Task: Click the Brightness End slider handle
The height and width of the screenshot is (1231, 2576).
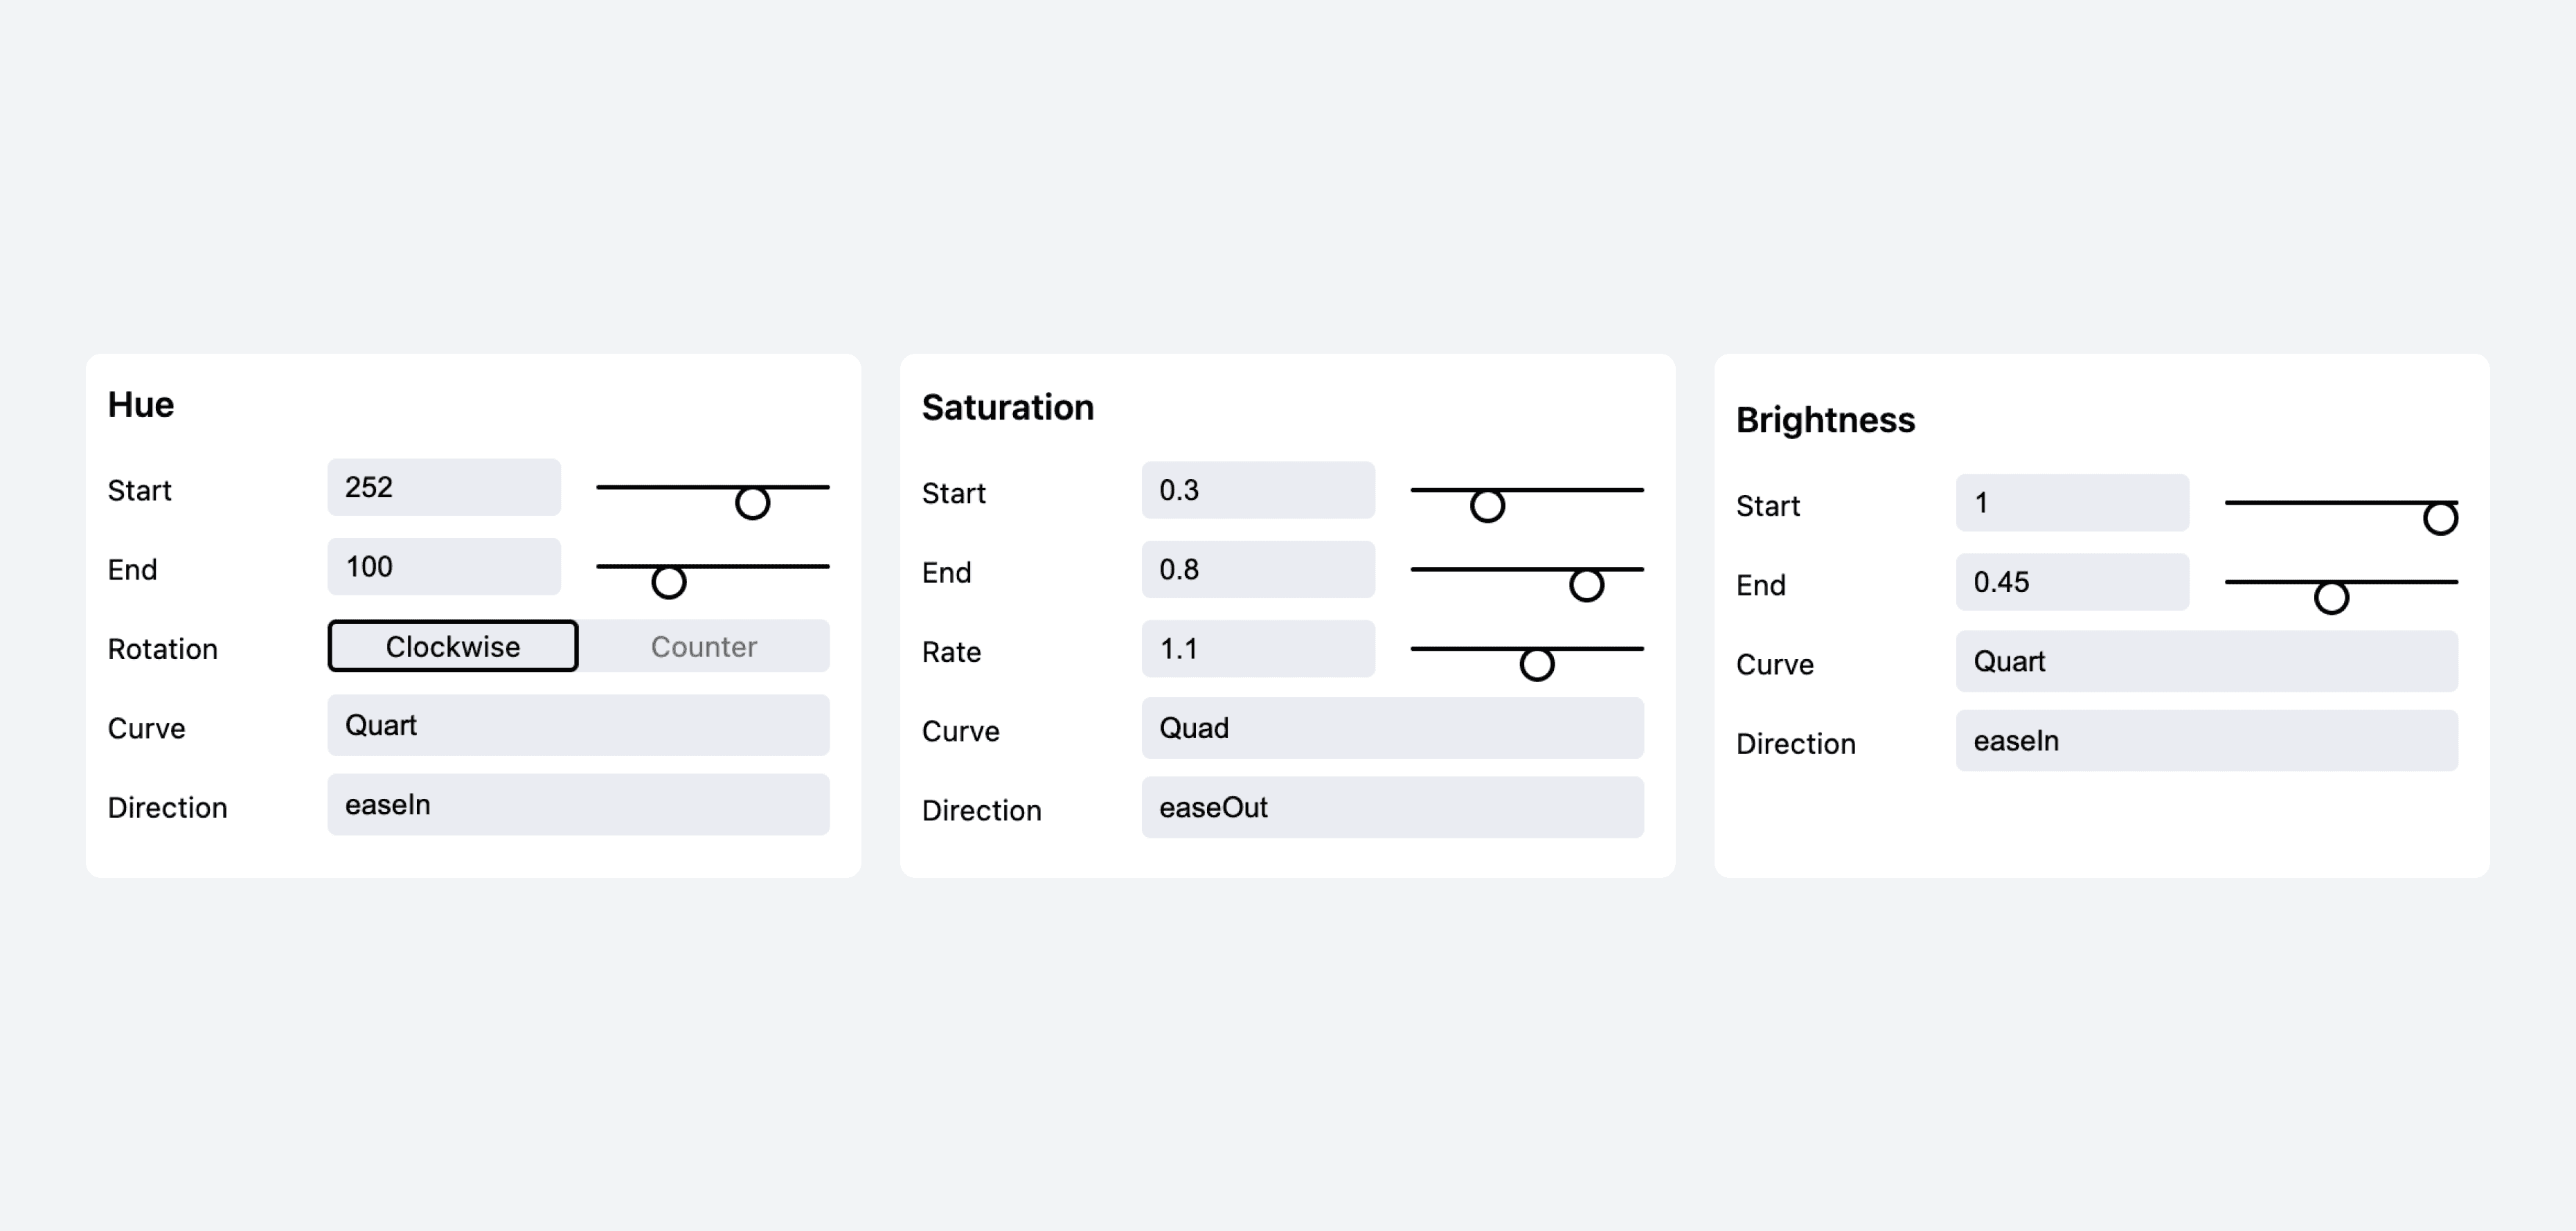Action: point(2331,597)
